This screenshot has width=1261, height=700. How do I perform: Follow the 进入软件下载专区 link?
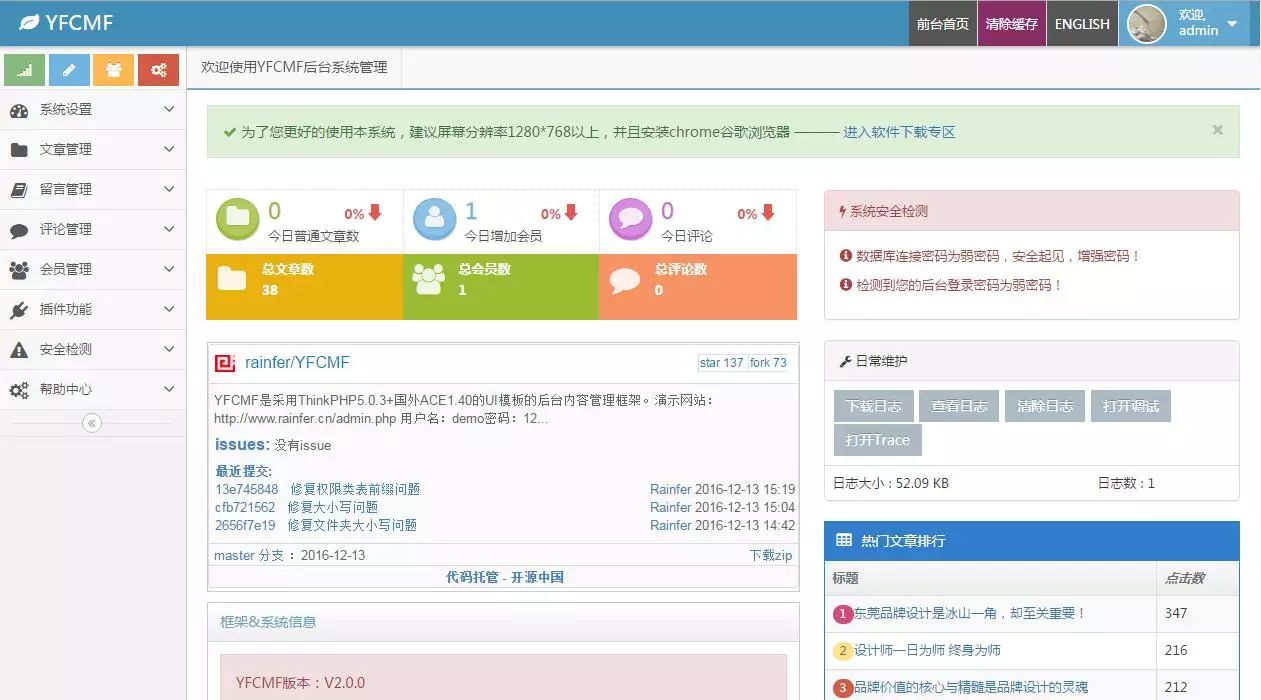(x=899, y=132)
